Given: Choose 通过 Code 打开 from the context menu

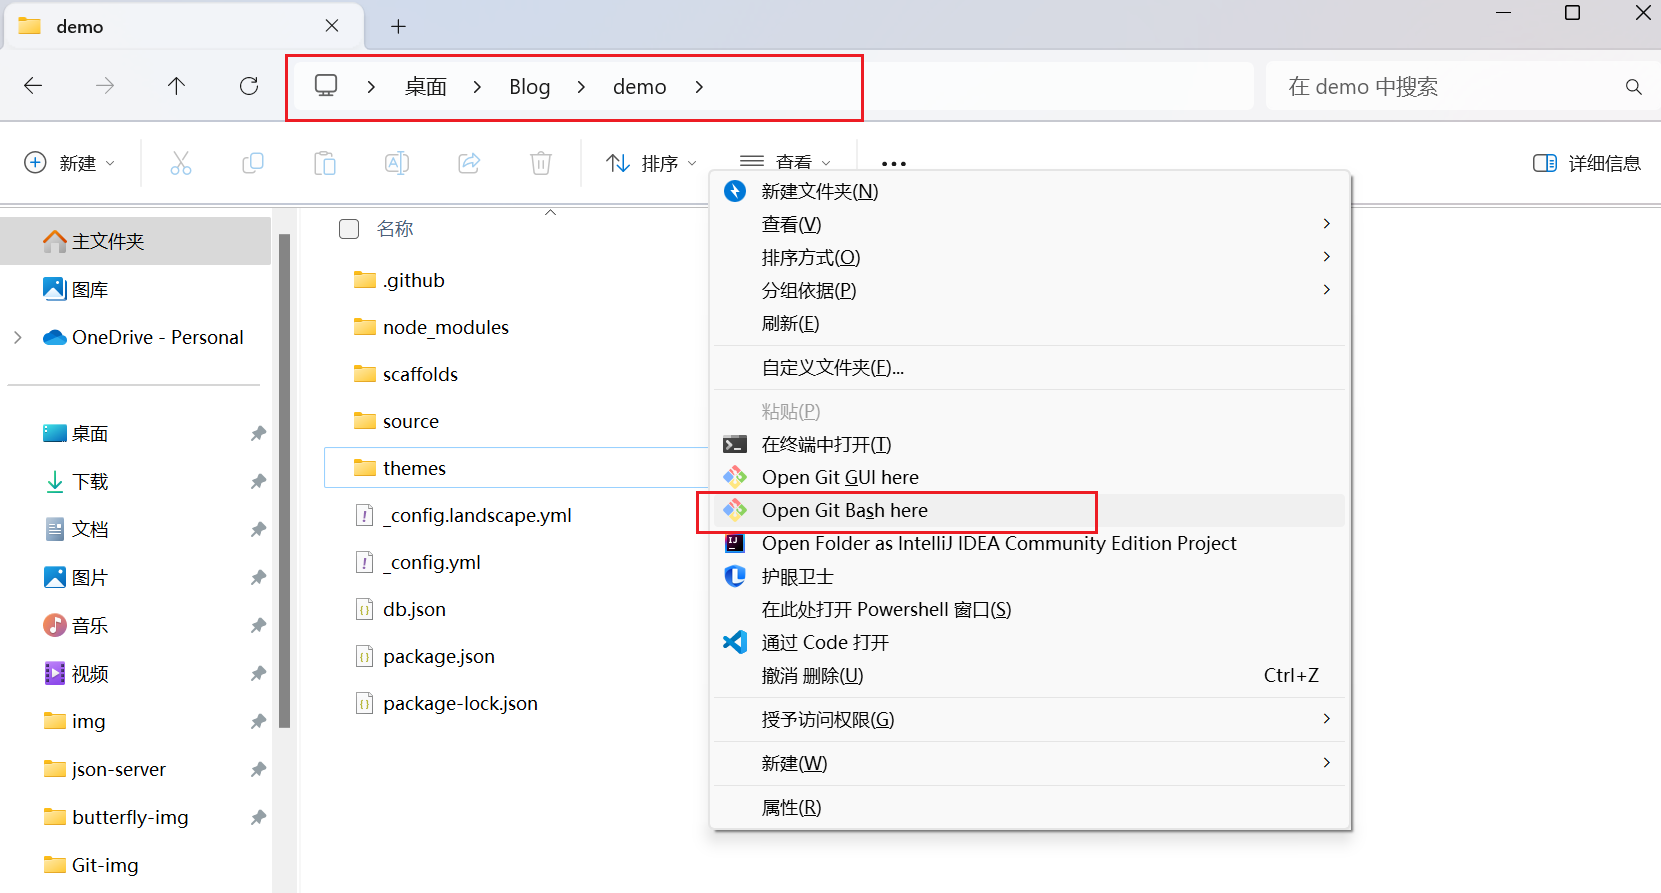Looking at the screenshot, I should [825, 643].
